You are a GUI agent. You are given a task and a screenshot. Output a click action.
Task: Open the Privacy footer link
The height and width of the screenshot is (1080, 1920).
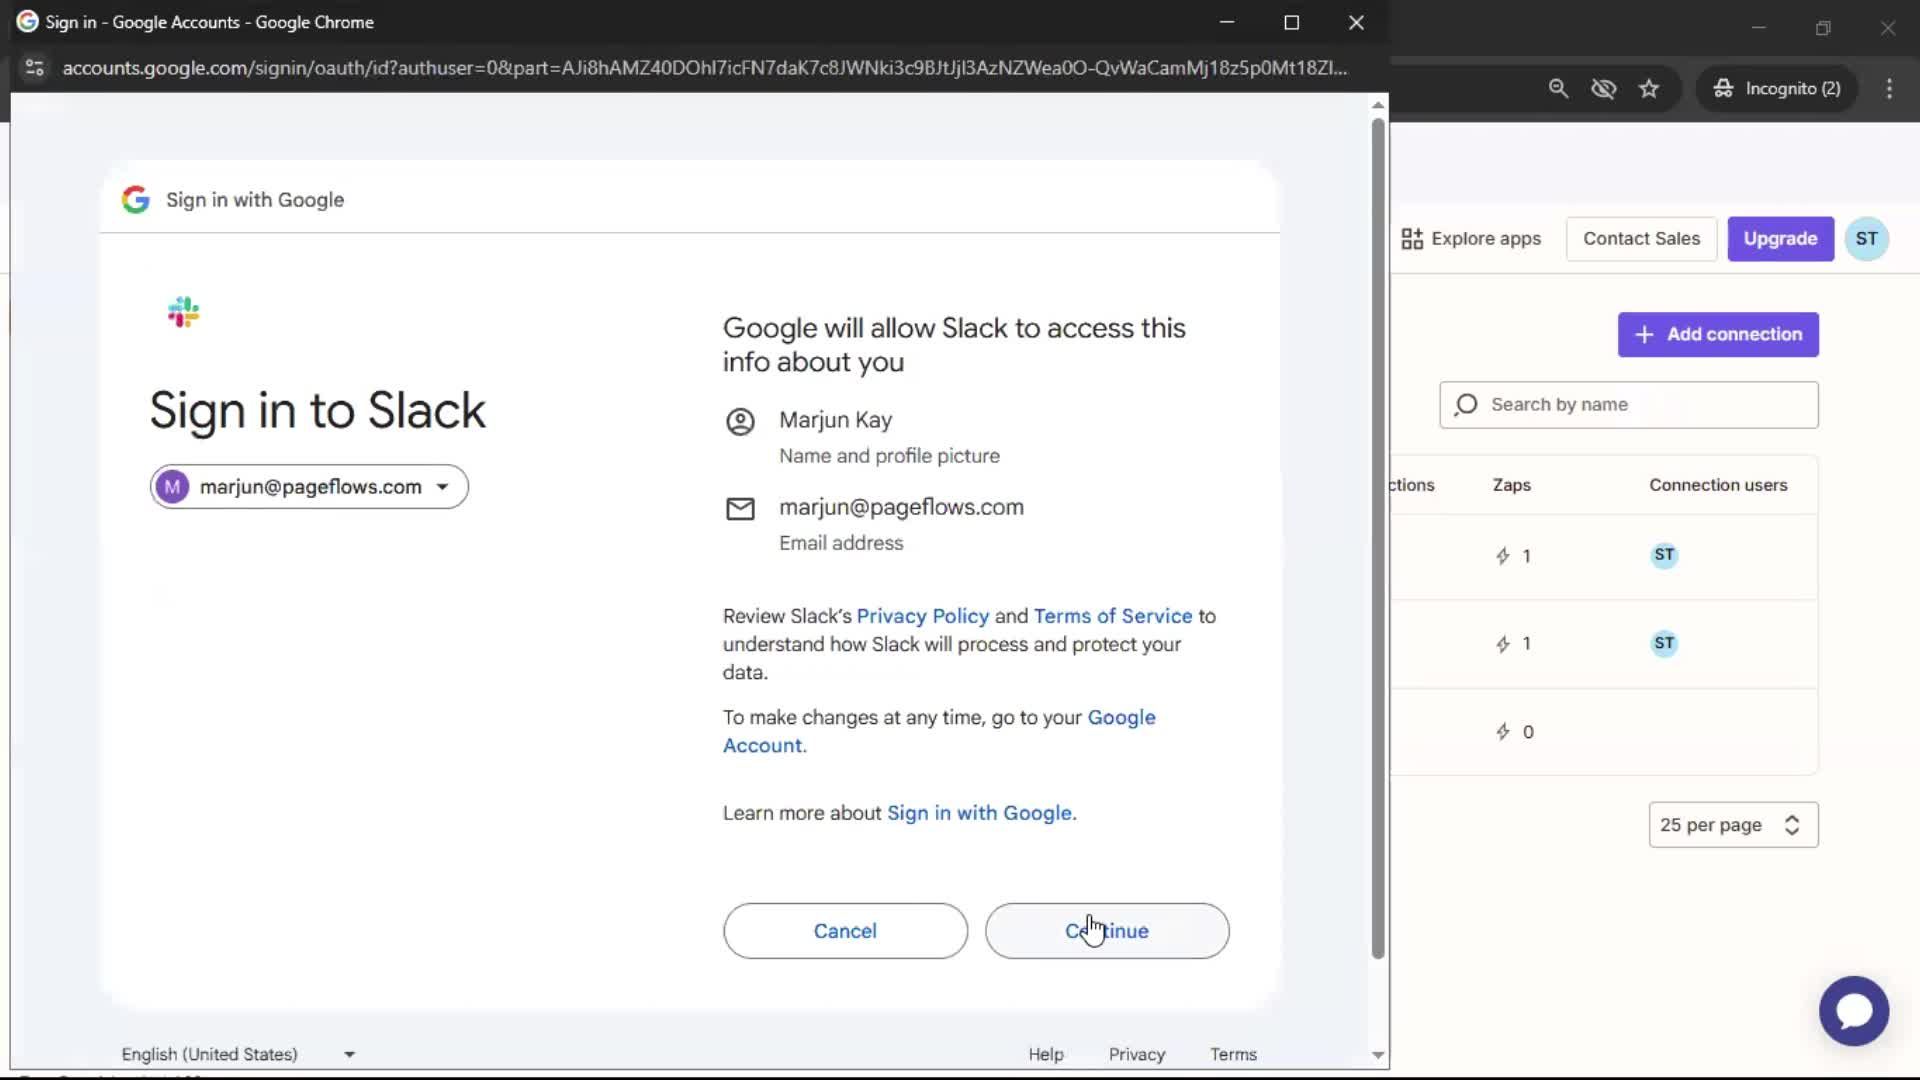pyautogui.click(x=1137, y=1054)
